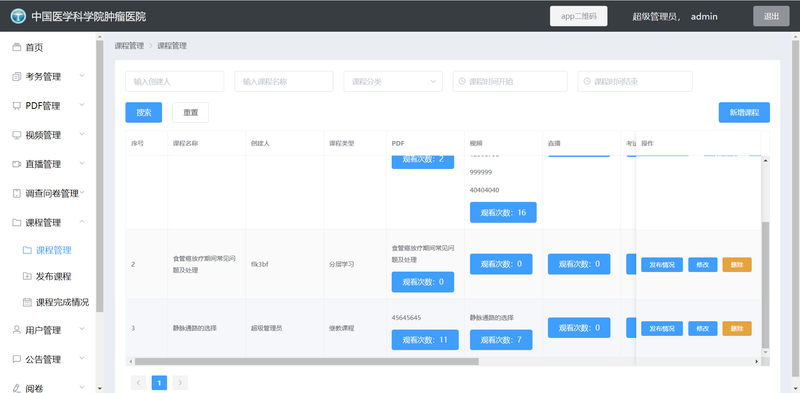Open 首页 in the sidebar
The width and height of the screenshot is (800, 393).
coord(34,47)
